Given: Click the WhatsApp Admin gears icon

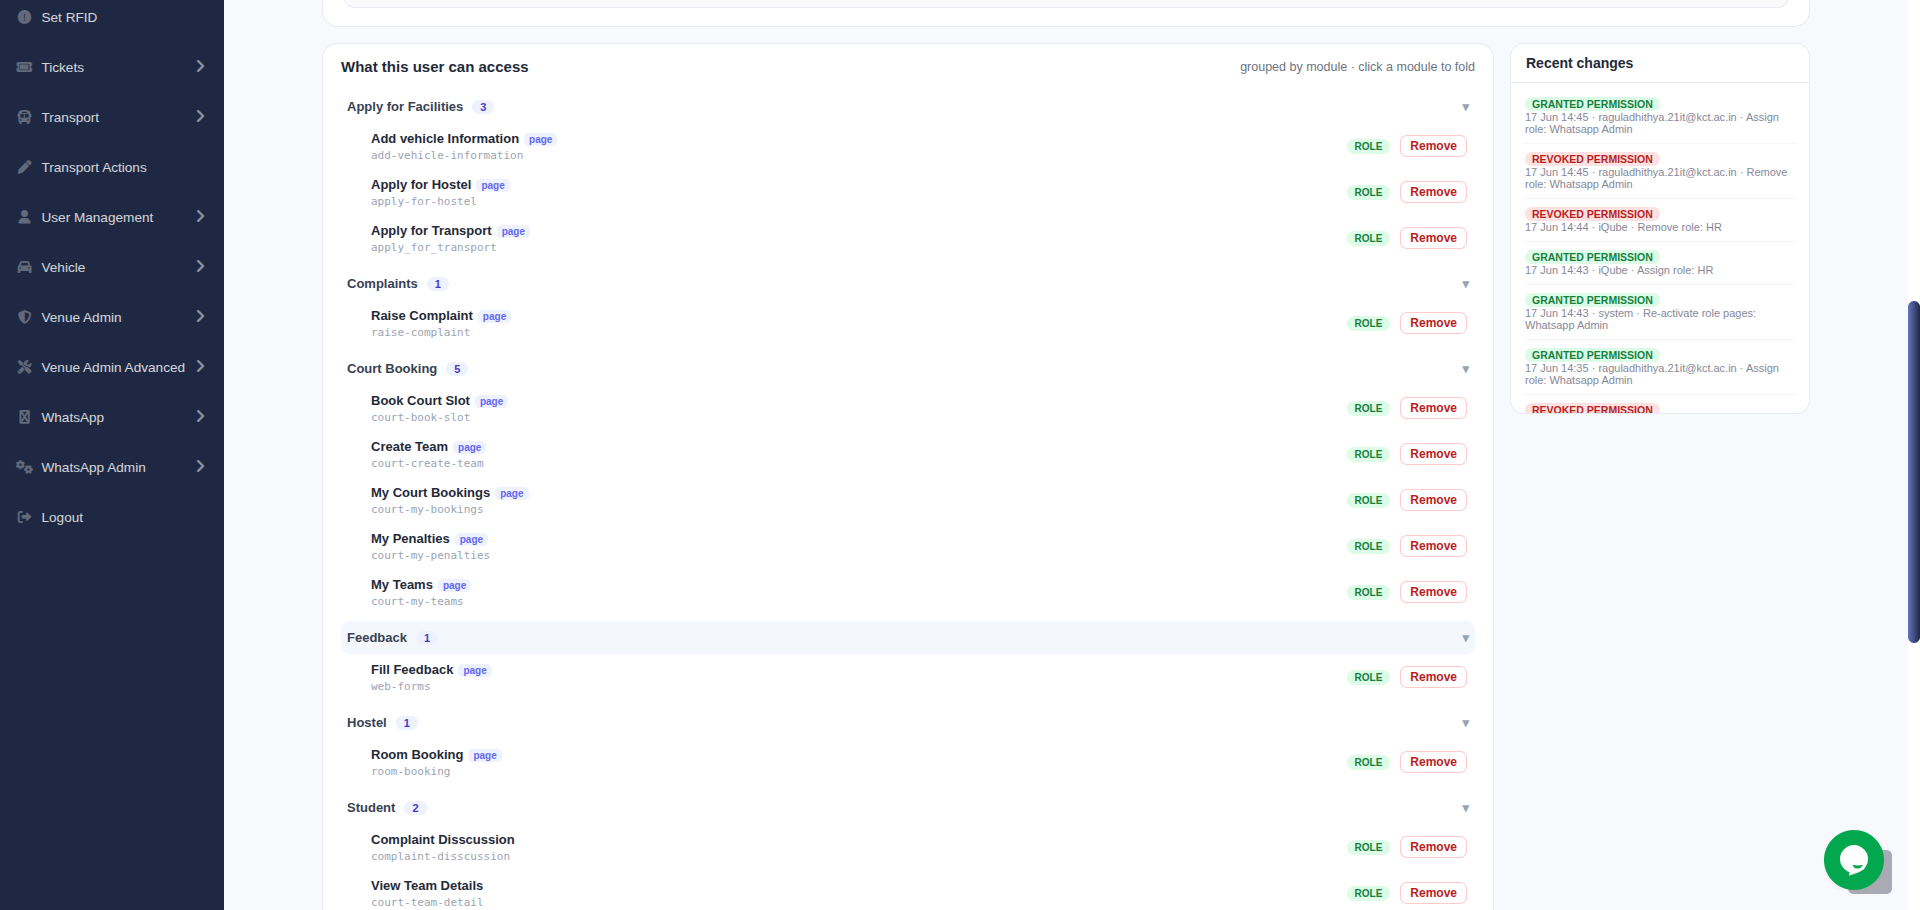Looking at the screenshot, I should click(24, 467).
